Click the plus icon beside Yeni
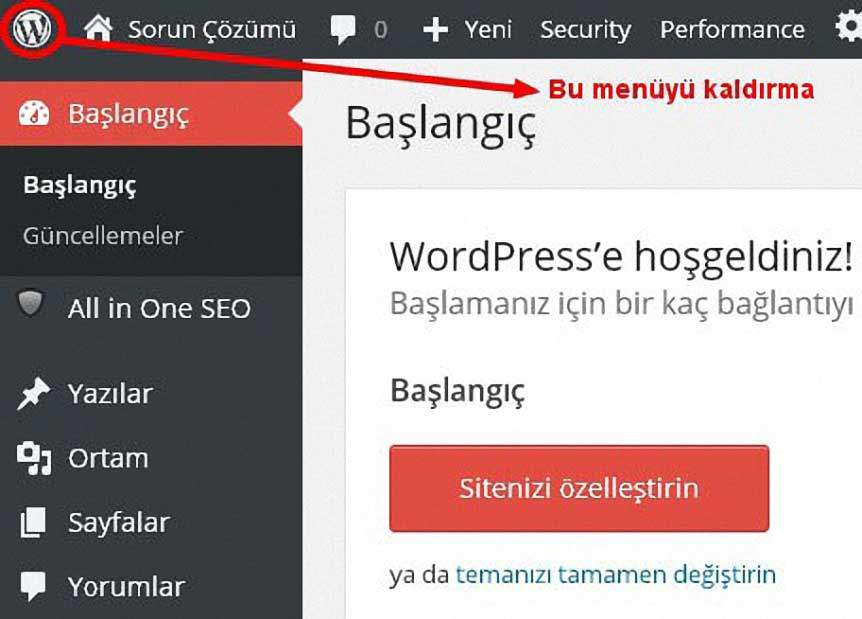The width and height of the screenshot is (862, 619). click(435, 30)
